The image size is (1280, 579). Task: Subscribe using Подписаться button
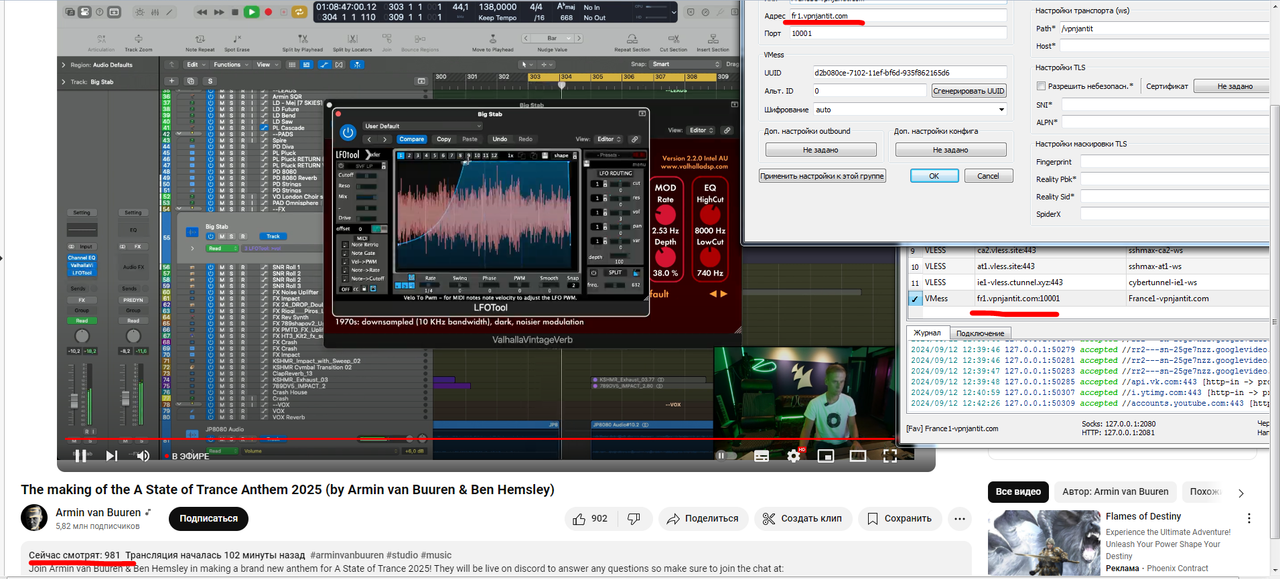[209, 519]
